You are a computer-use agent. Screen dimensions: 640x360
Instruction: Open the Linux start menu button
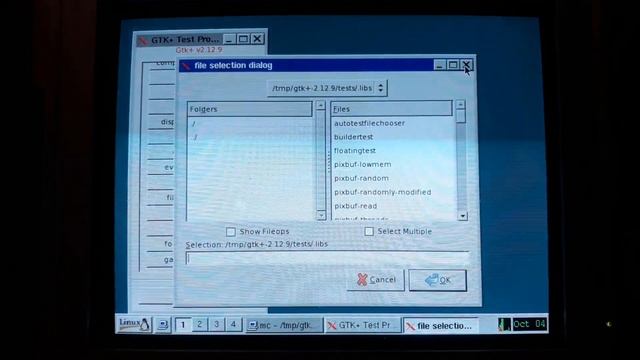pyautogui.click(x=134, y=324)
